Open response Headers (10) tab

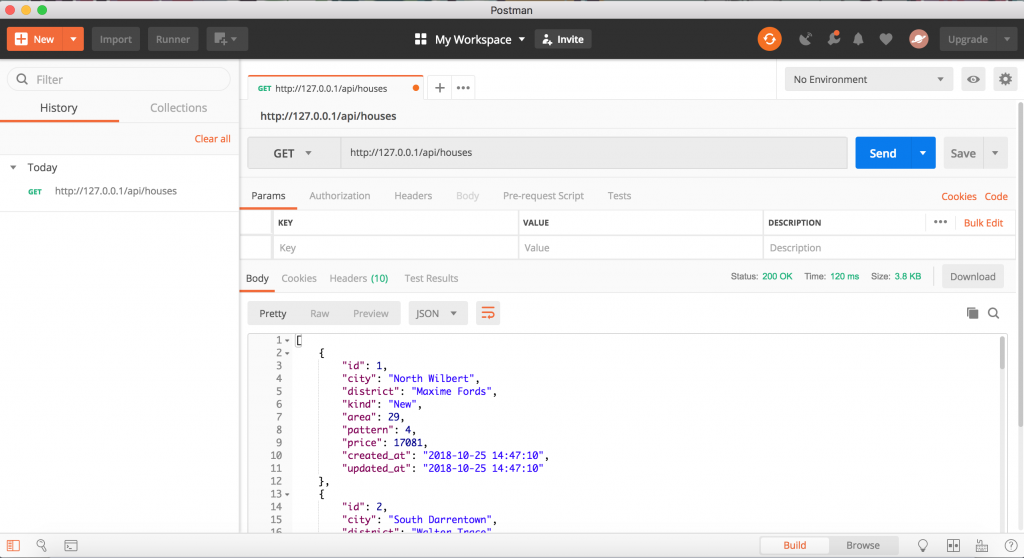click(359, 278)
